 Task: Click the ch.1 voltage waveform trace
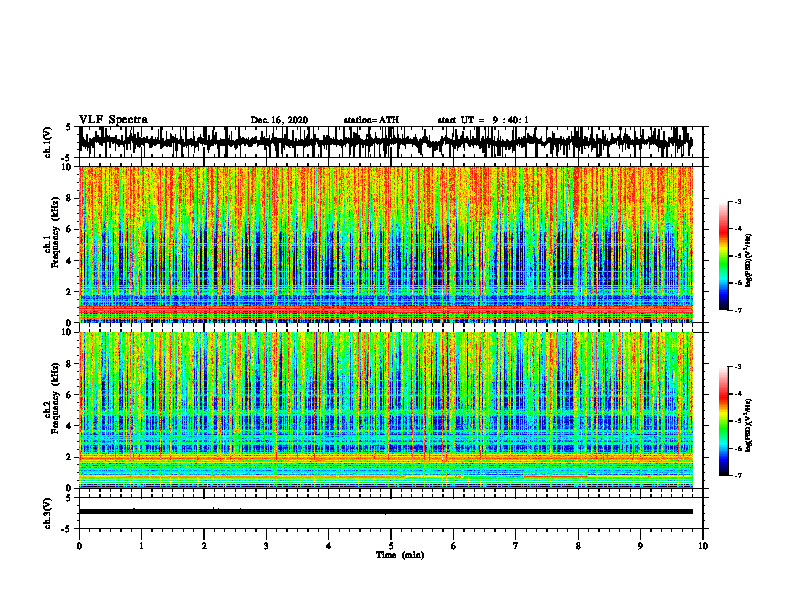click(385, 141)
